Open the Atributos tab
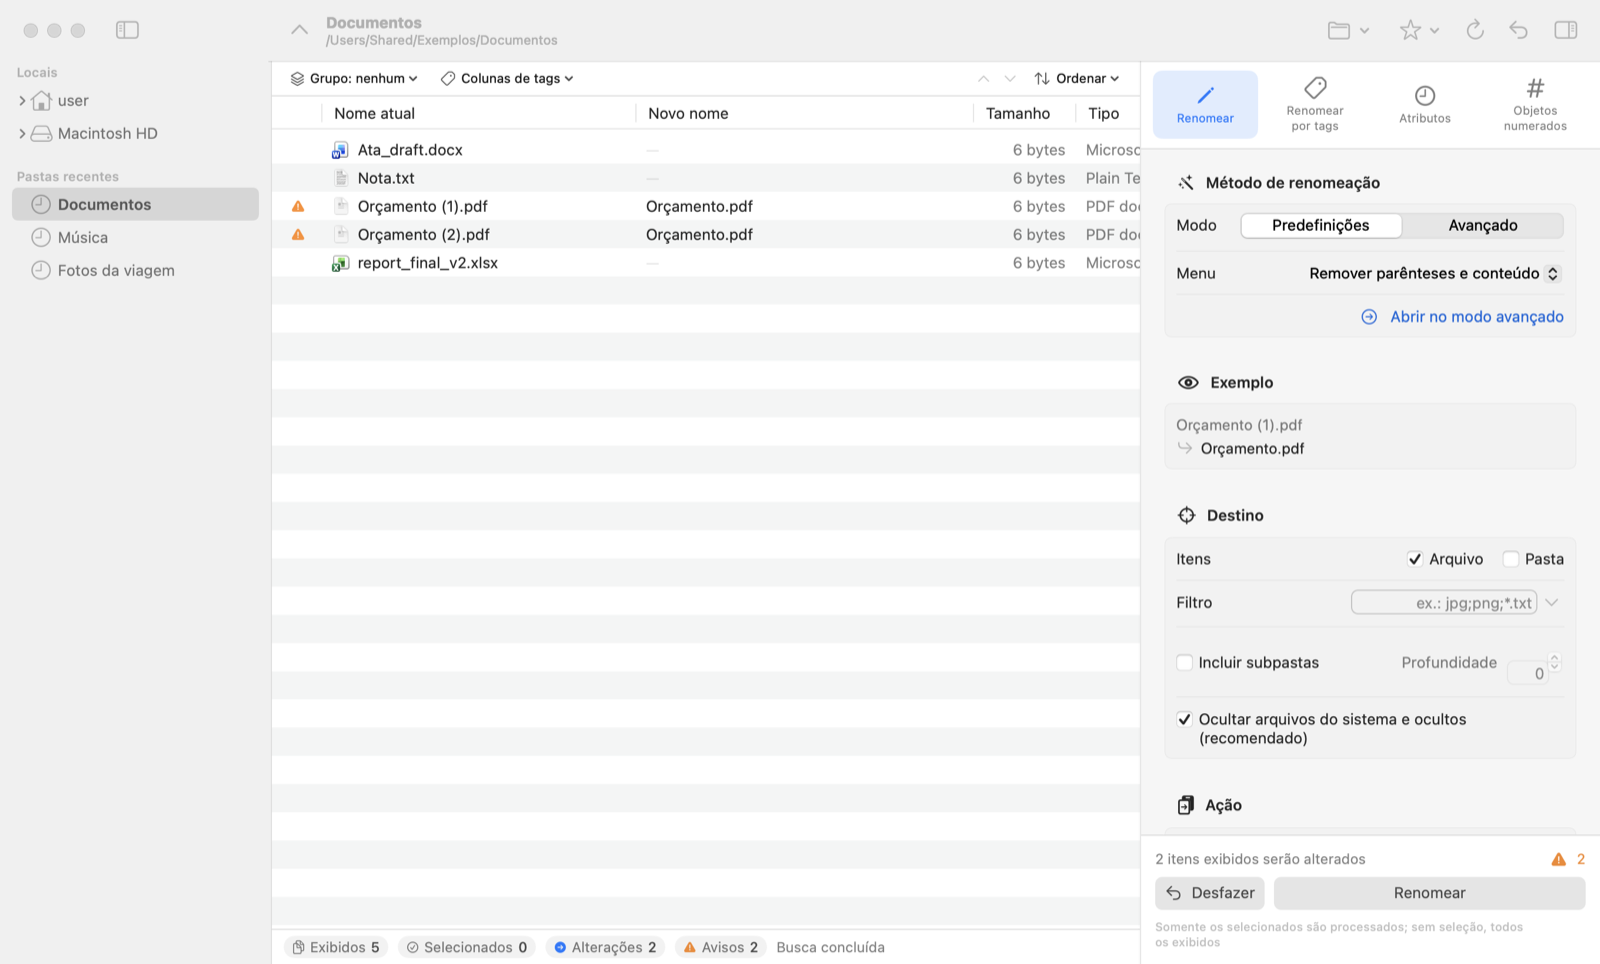The width and height of the screenshot is (1600, 964). coord(1424,104)
